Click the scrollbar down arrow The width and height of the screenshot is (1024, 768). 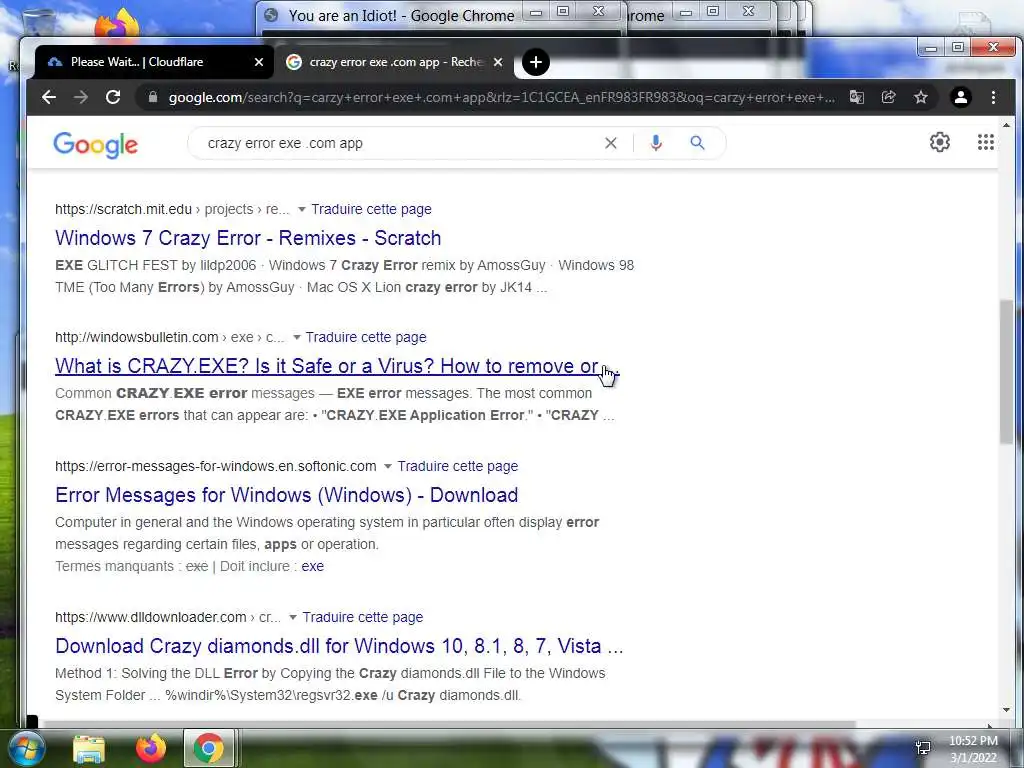point(1006,710)
